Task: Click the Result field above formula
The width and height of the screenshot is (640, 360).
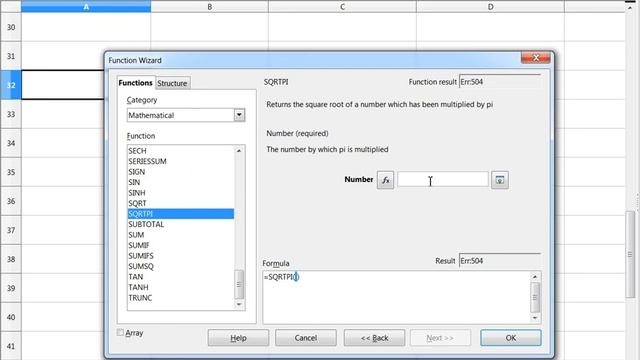Action: pyautogui.click(x=500, y=260)
